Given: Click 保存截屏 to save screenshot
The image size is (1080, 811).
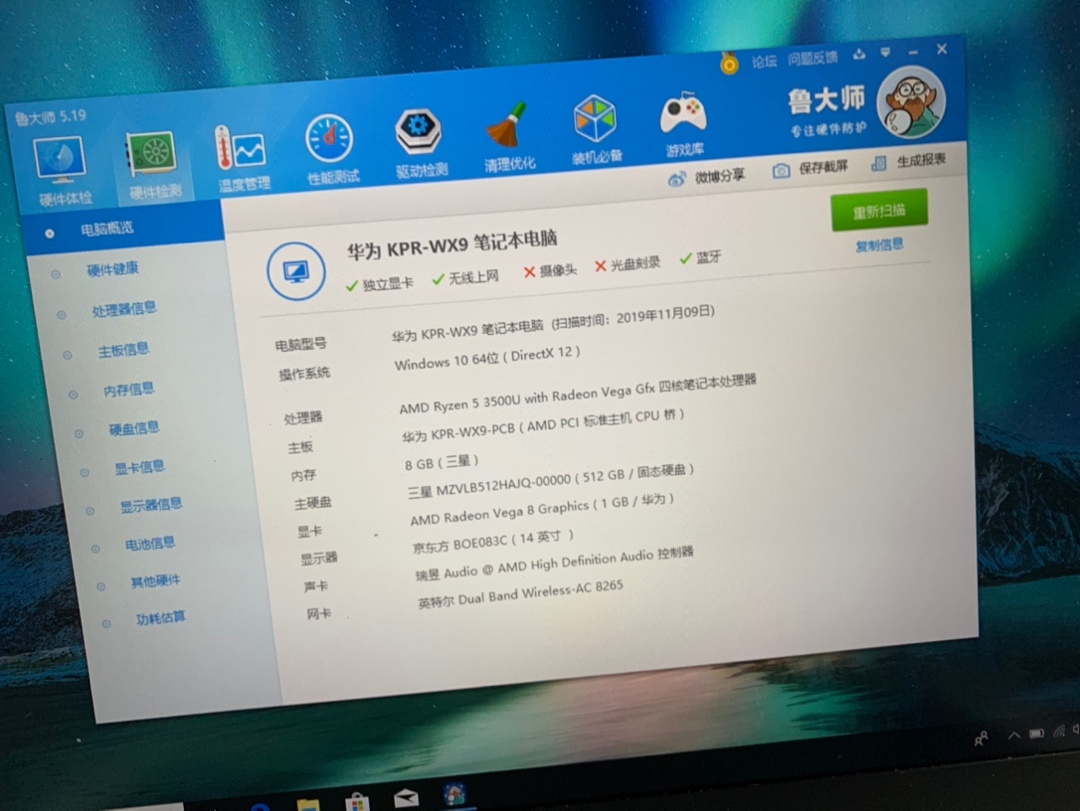Looking at the screenshot, I should tap(810, 169).
